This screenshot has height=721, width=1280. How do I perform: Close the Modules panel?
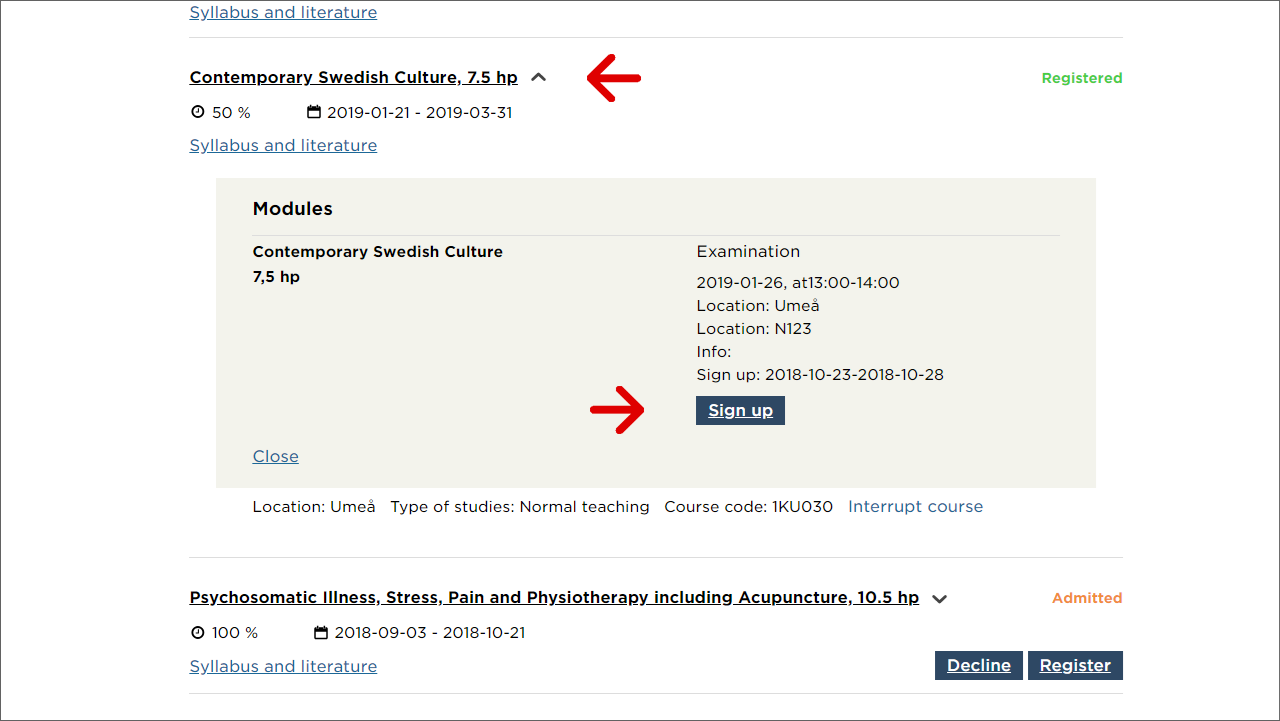click(x=275, y=456)
